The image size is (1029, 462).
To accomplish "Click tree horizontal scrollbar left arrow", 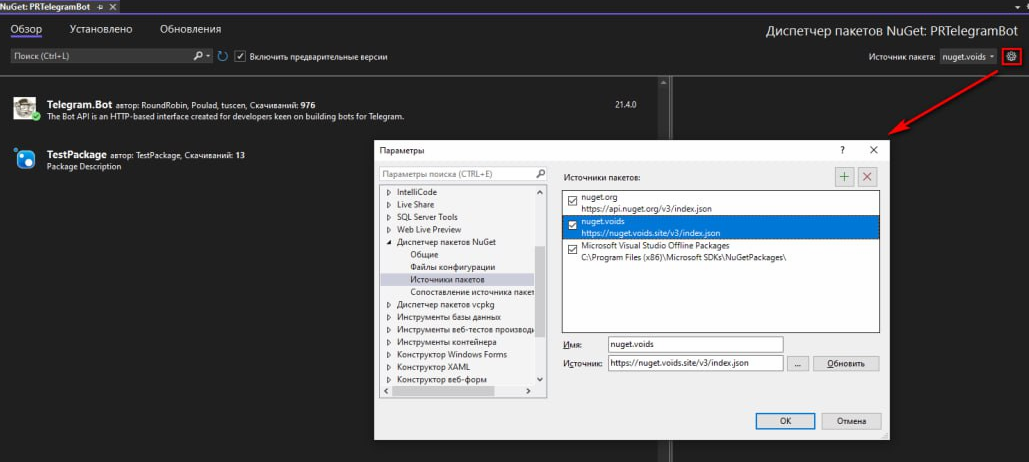I will [x=386, y=391].
